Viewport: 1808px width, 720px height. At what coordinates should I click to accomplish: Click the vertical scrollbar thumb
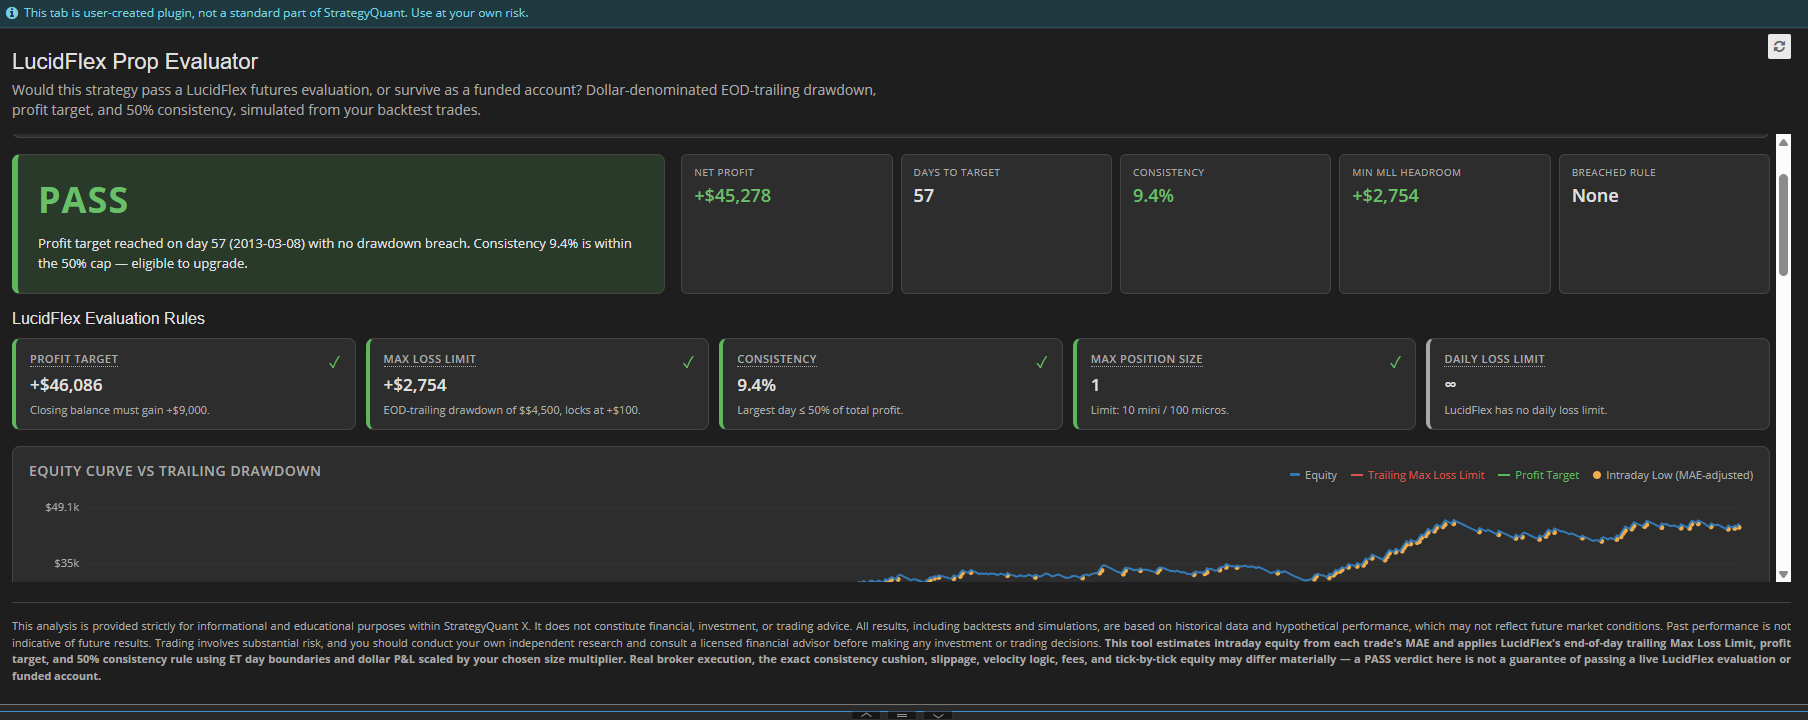(1783, 225)
